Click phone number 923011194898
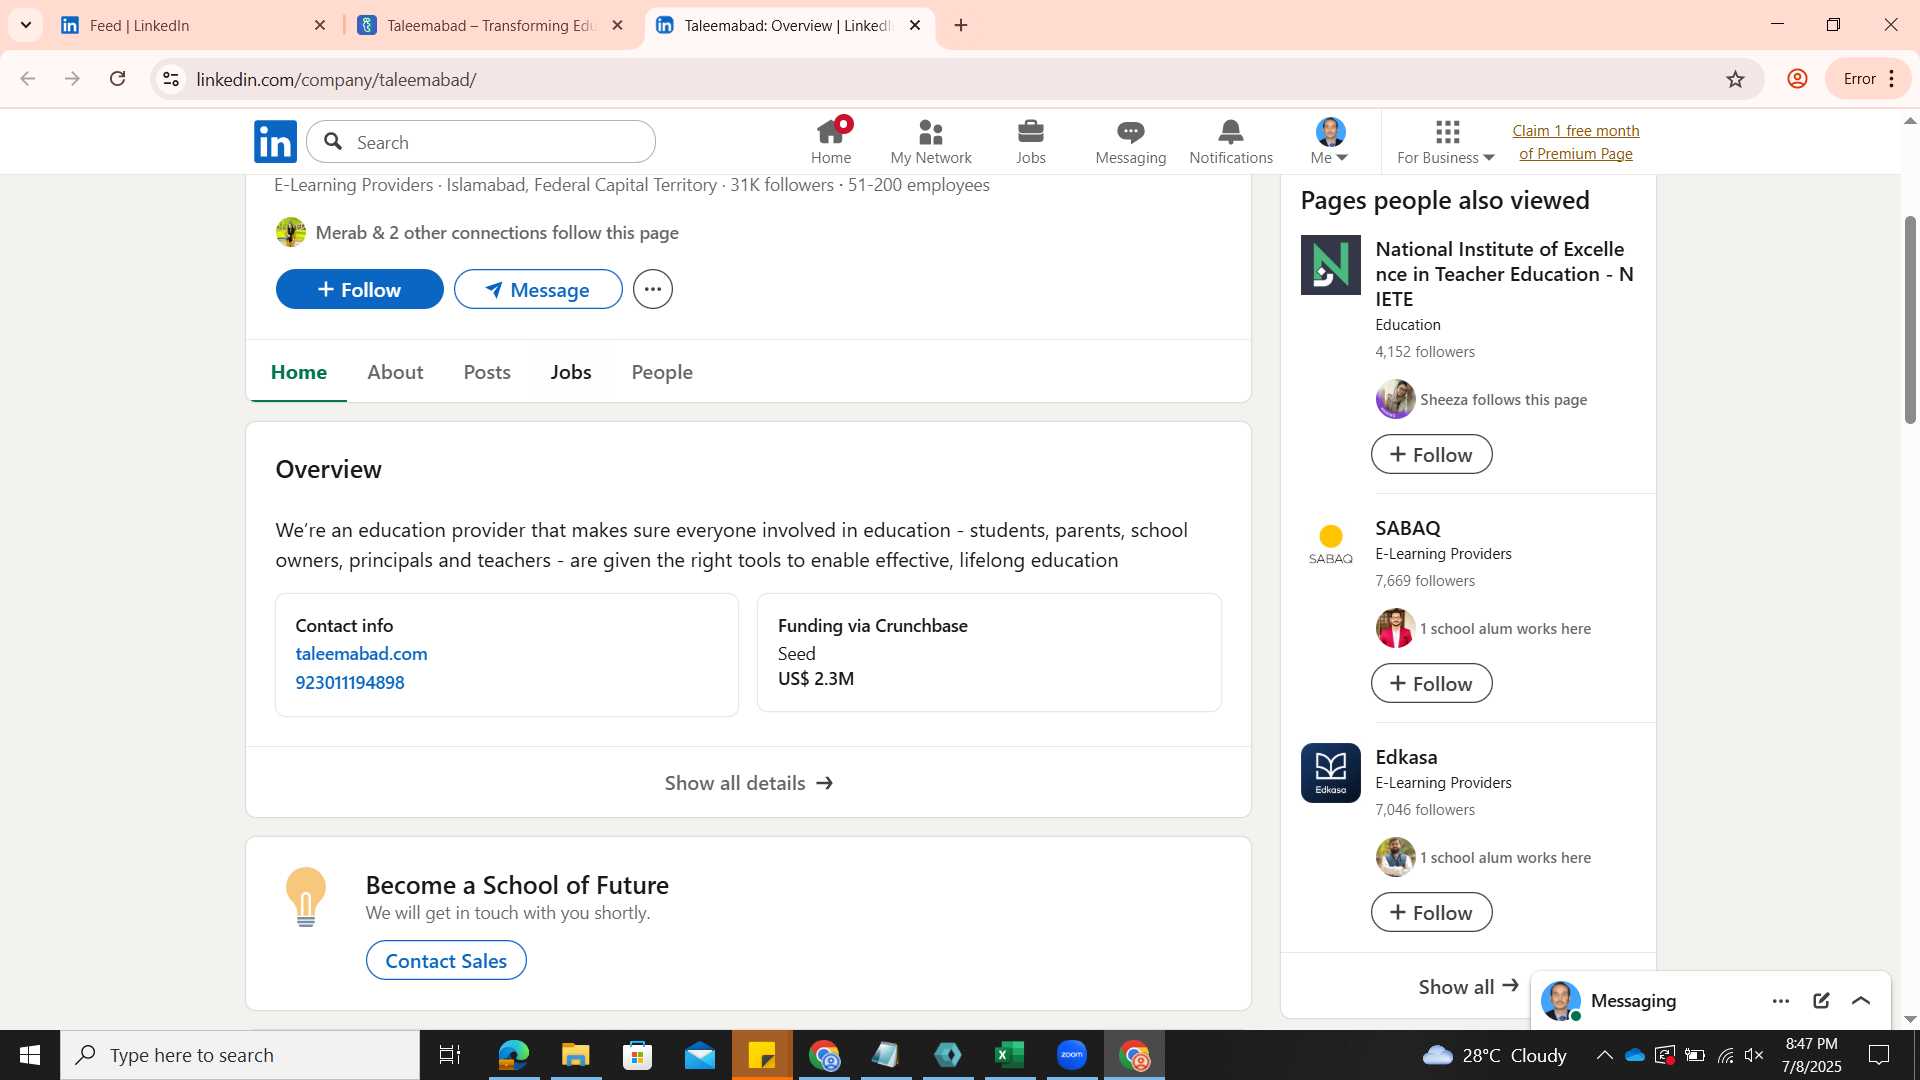The width and height of the screenshot is (1920, 1080). click(350, 682)
